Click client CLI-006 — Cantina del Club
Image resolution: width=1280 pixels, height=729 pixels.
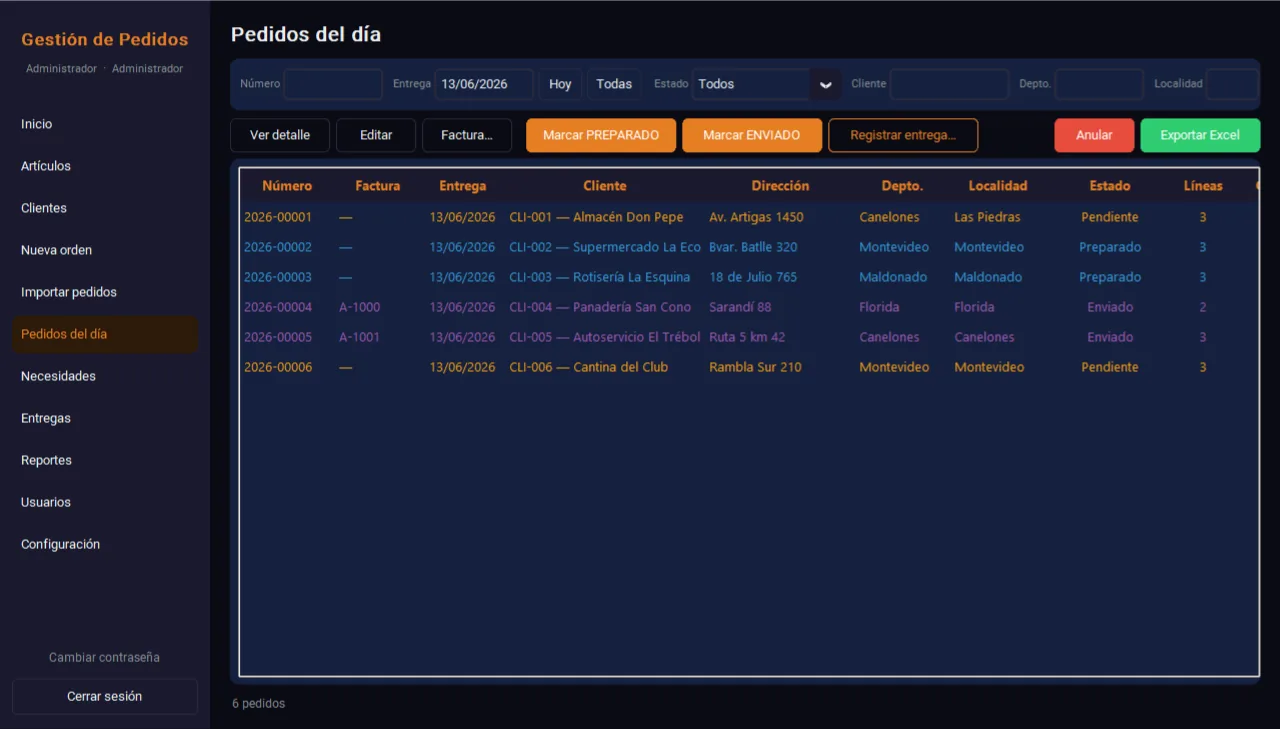point(589,367)
